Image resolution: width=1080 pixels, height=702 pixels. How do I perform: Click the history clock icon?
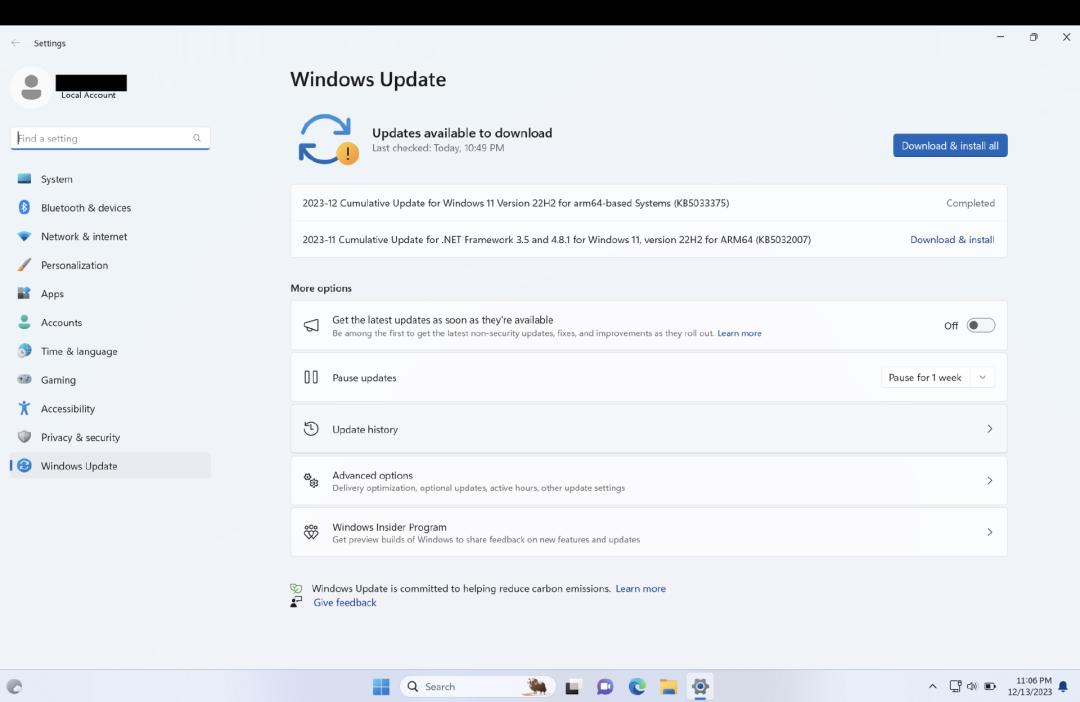[x=311, y=429]
